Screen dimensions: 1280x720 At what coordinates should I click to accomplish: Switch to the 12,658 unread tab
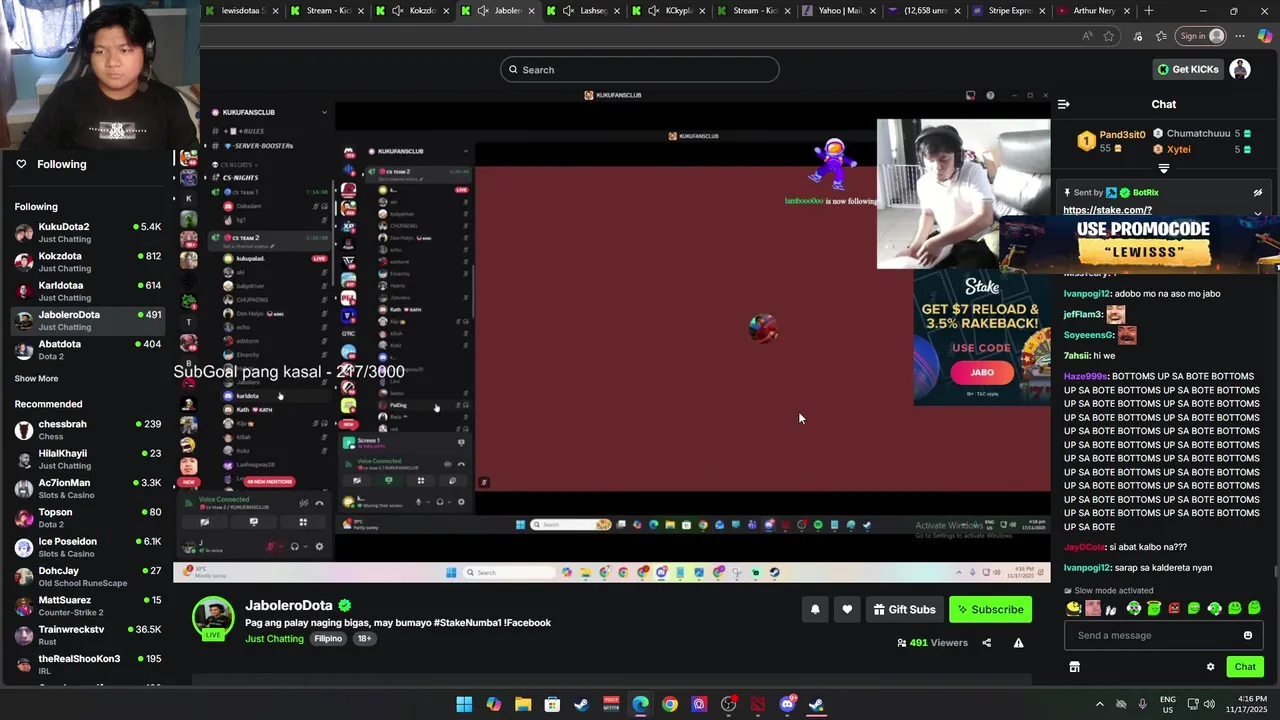point(924,11)
